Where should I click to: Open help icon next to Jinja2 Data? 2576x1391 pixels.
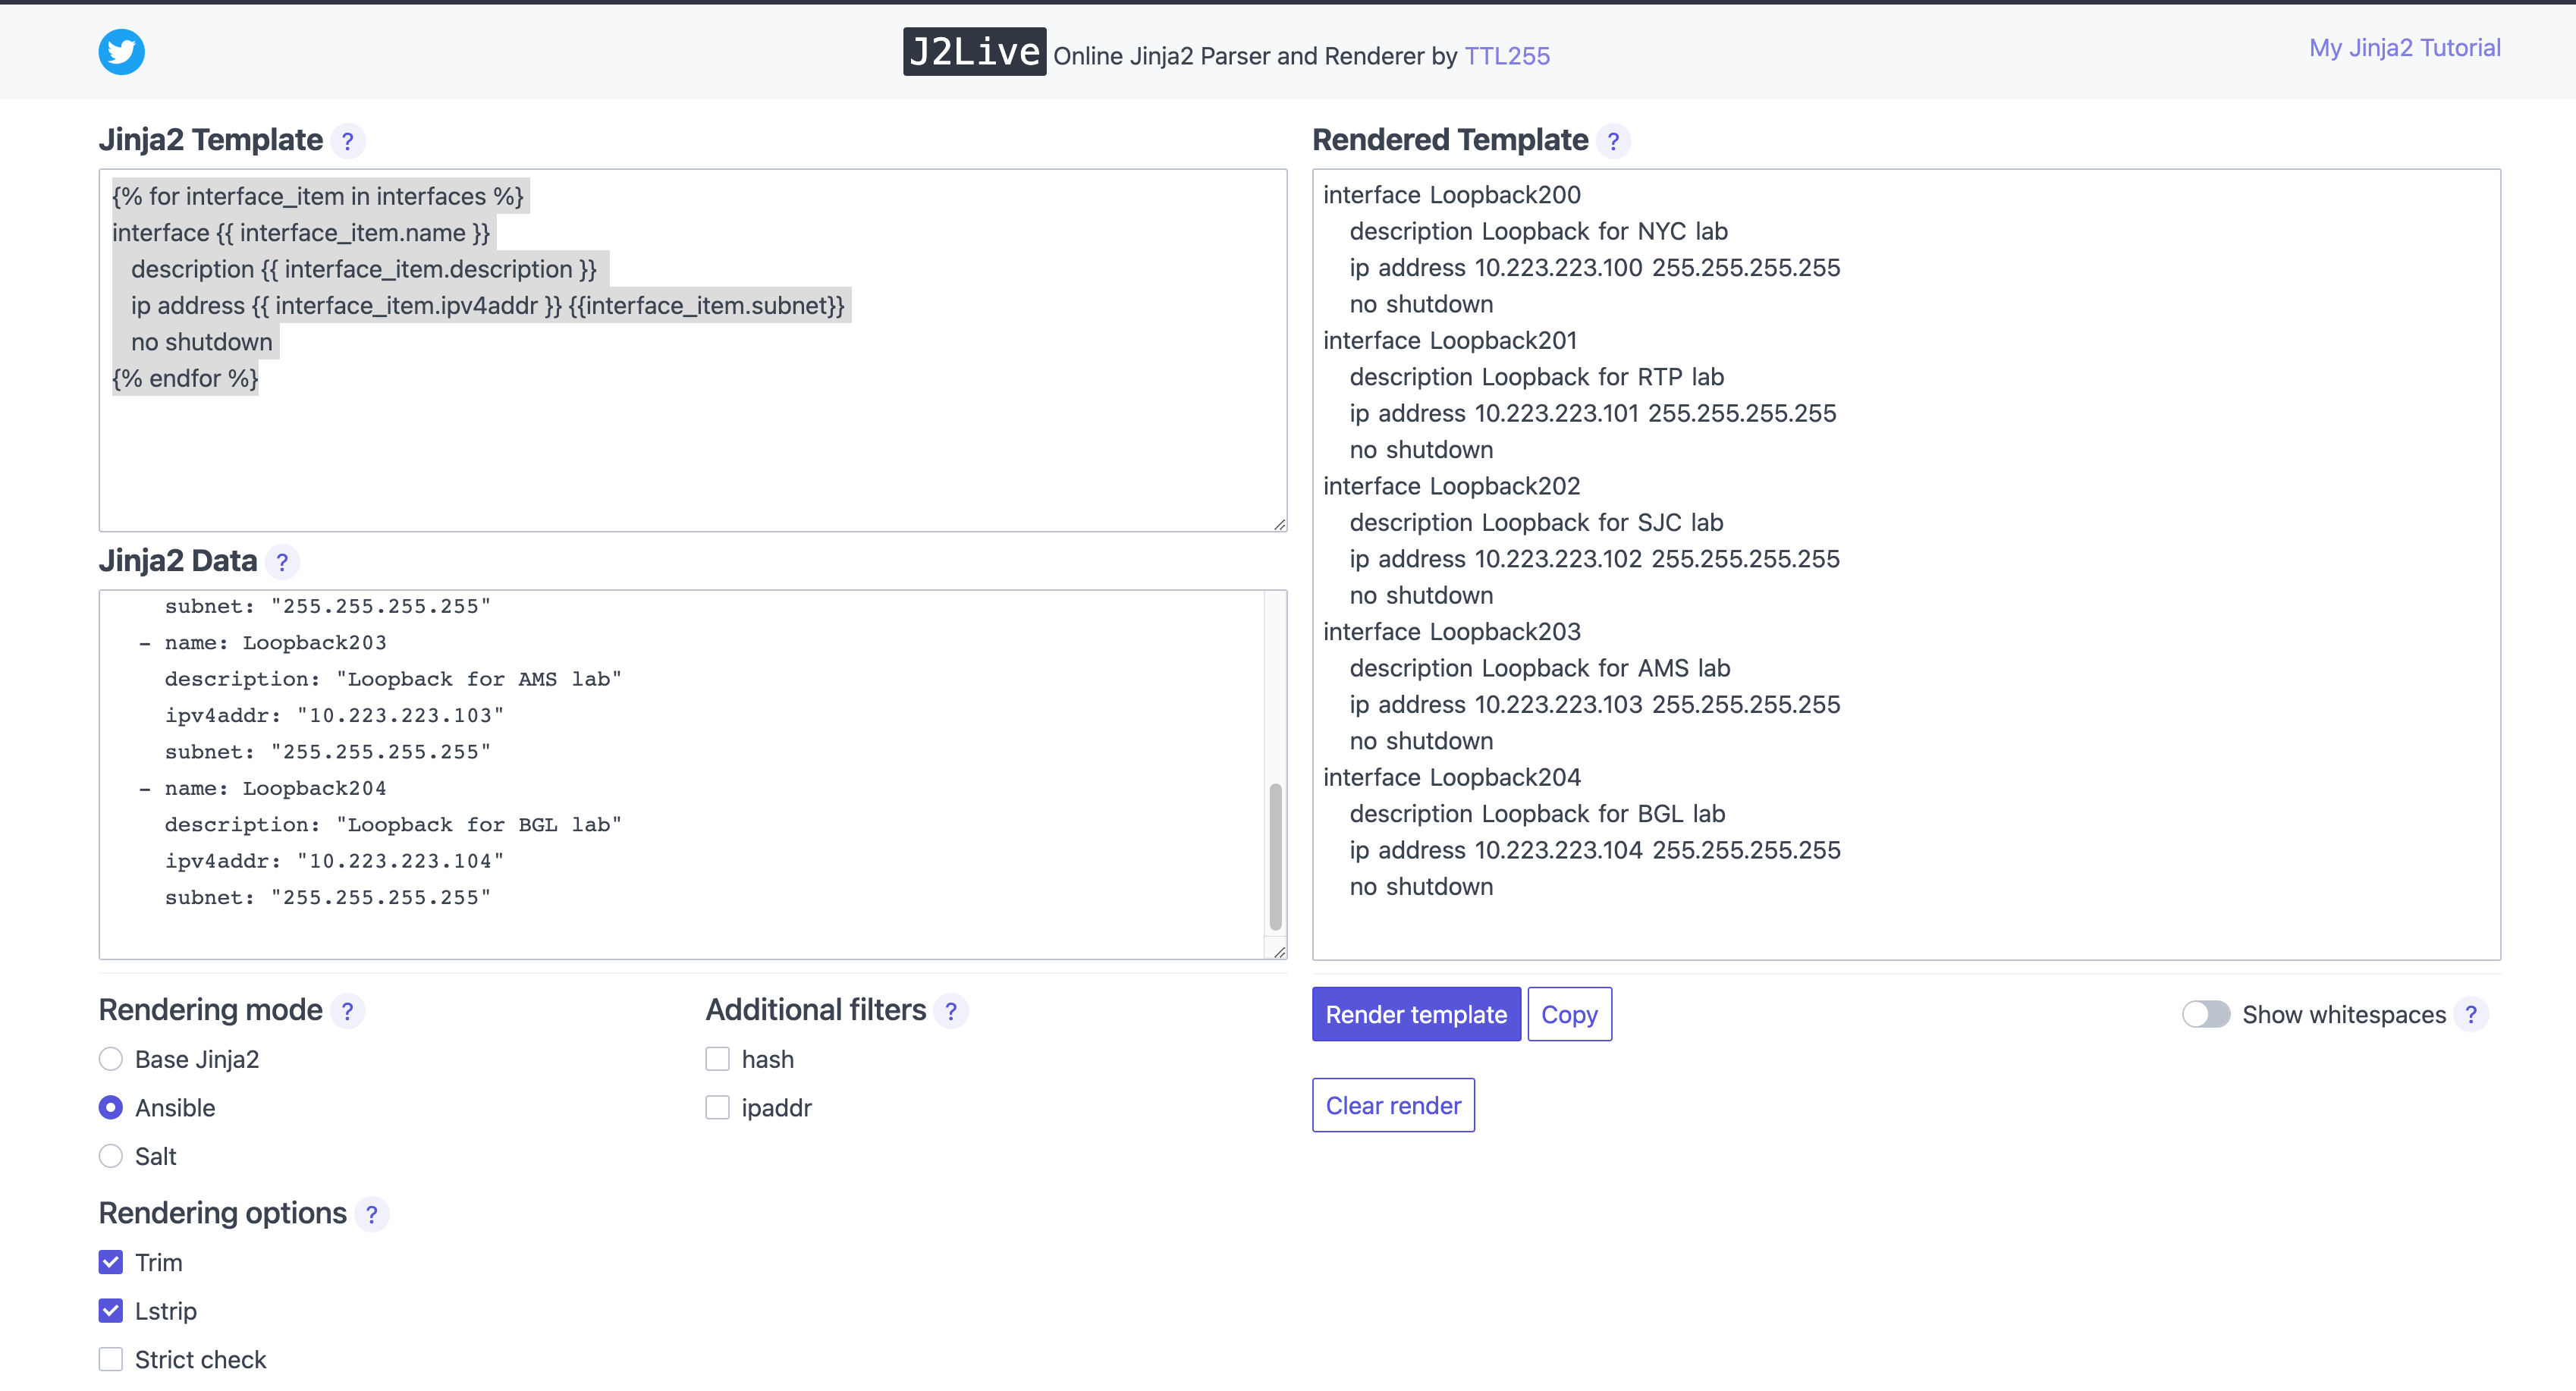coord(282,562)
